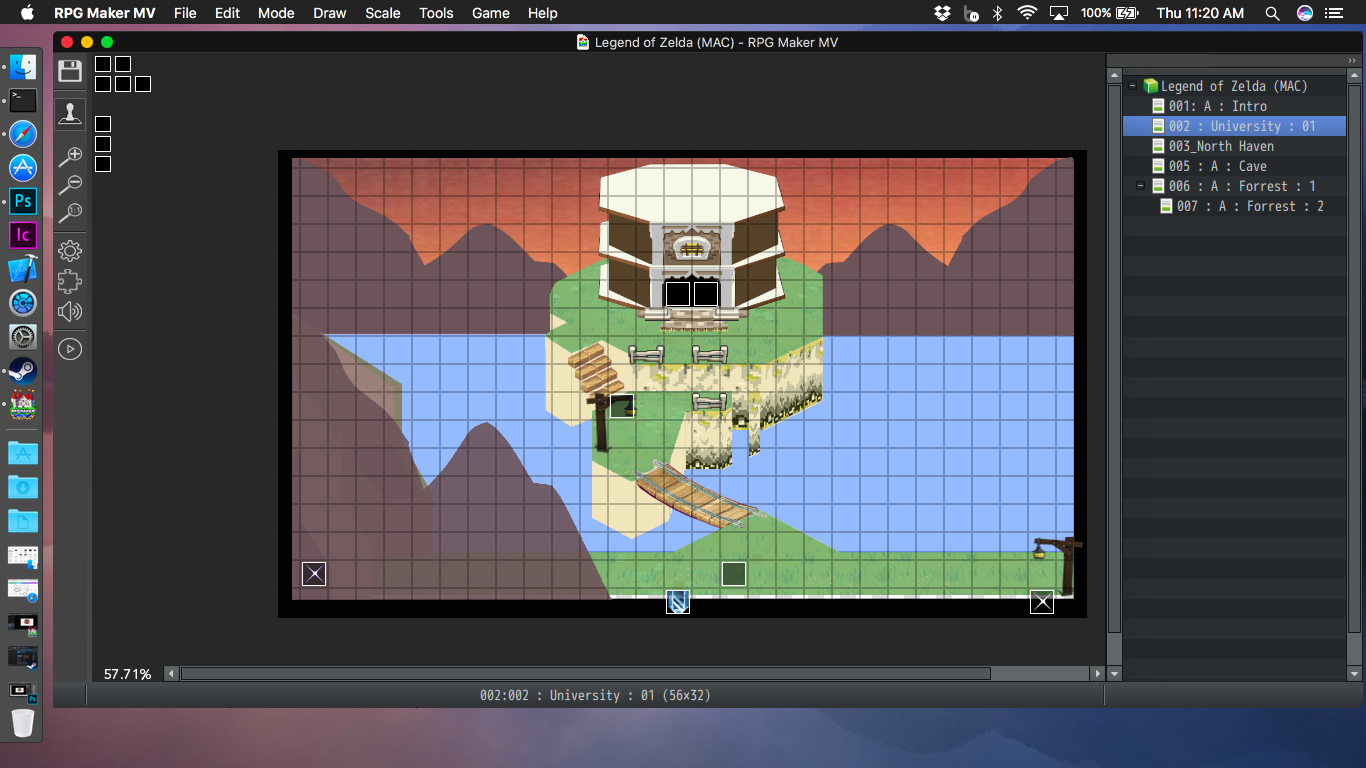Image resolution: width=1366 pixels, height=768 pixels.
Task: Set the actual size 1:1 zoom icon
Action: 70,213
